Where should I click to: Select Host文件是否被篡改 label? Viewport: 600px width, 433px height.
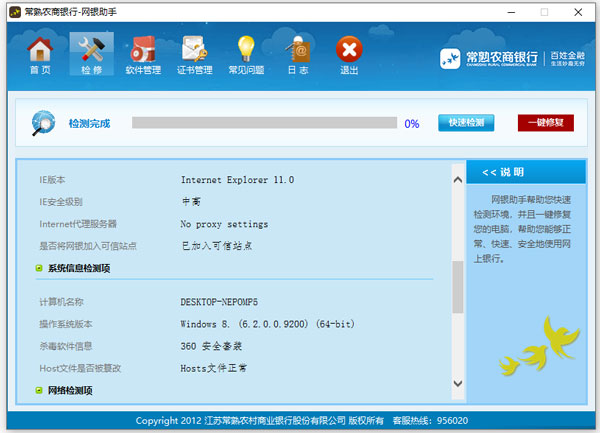pyautogui.click(x=80, y=368)
